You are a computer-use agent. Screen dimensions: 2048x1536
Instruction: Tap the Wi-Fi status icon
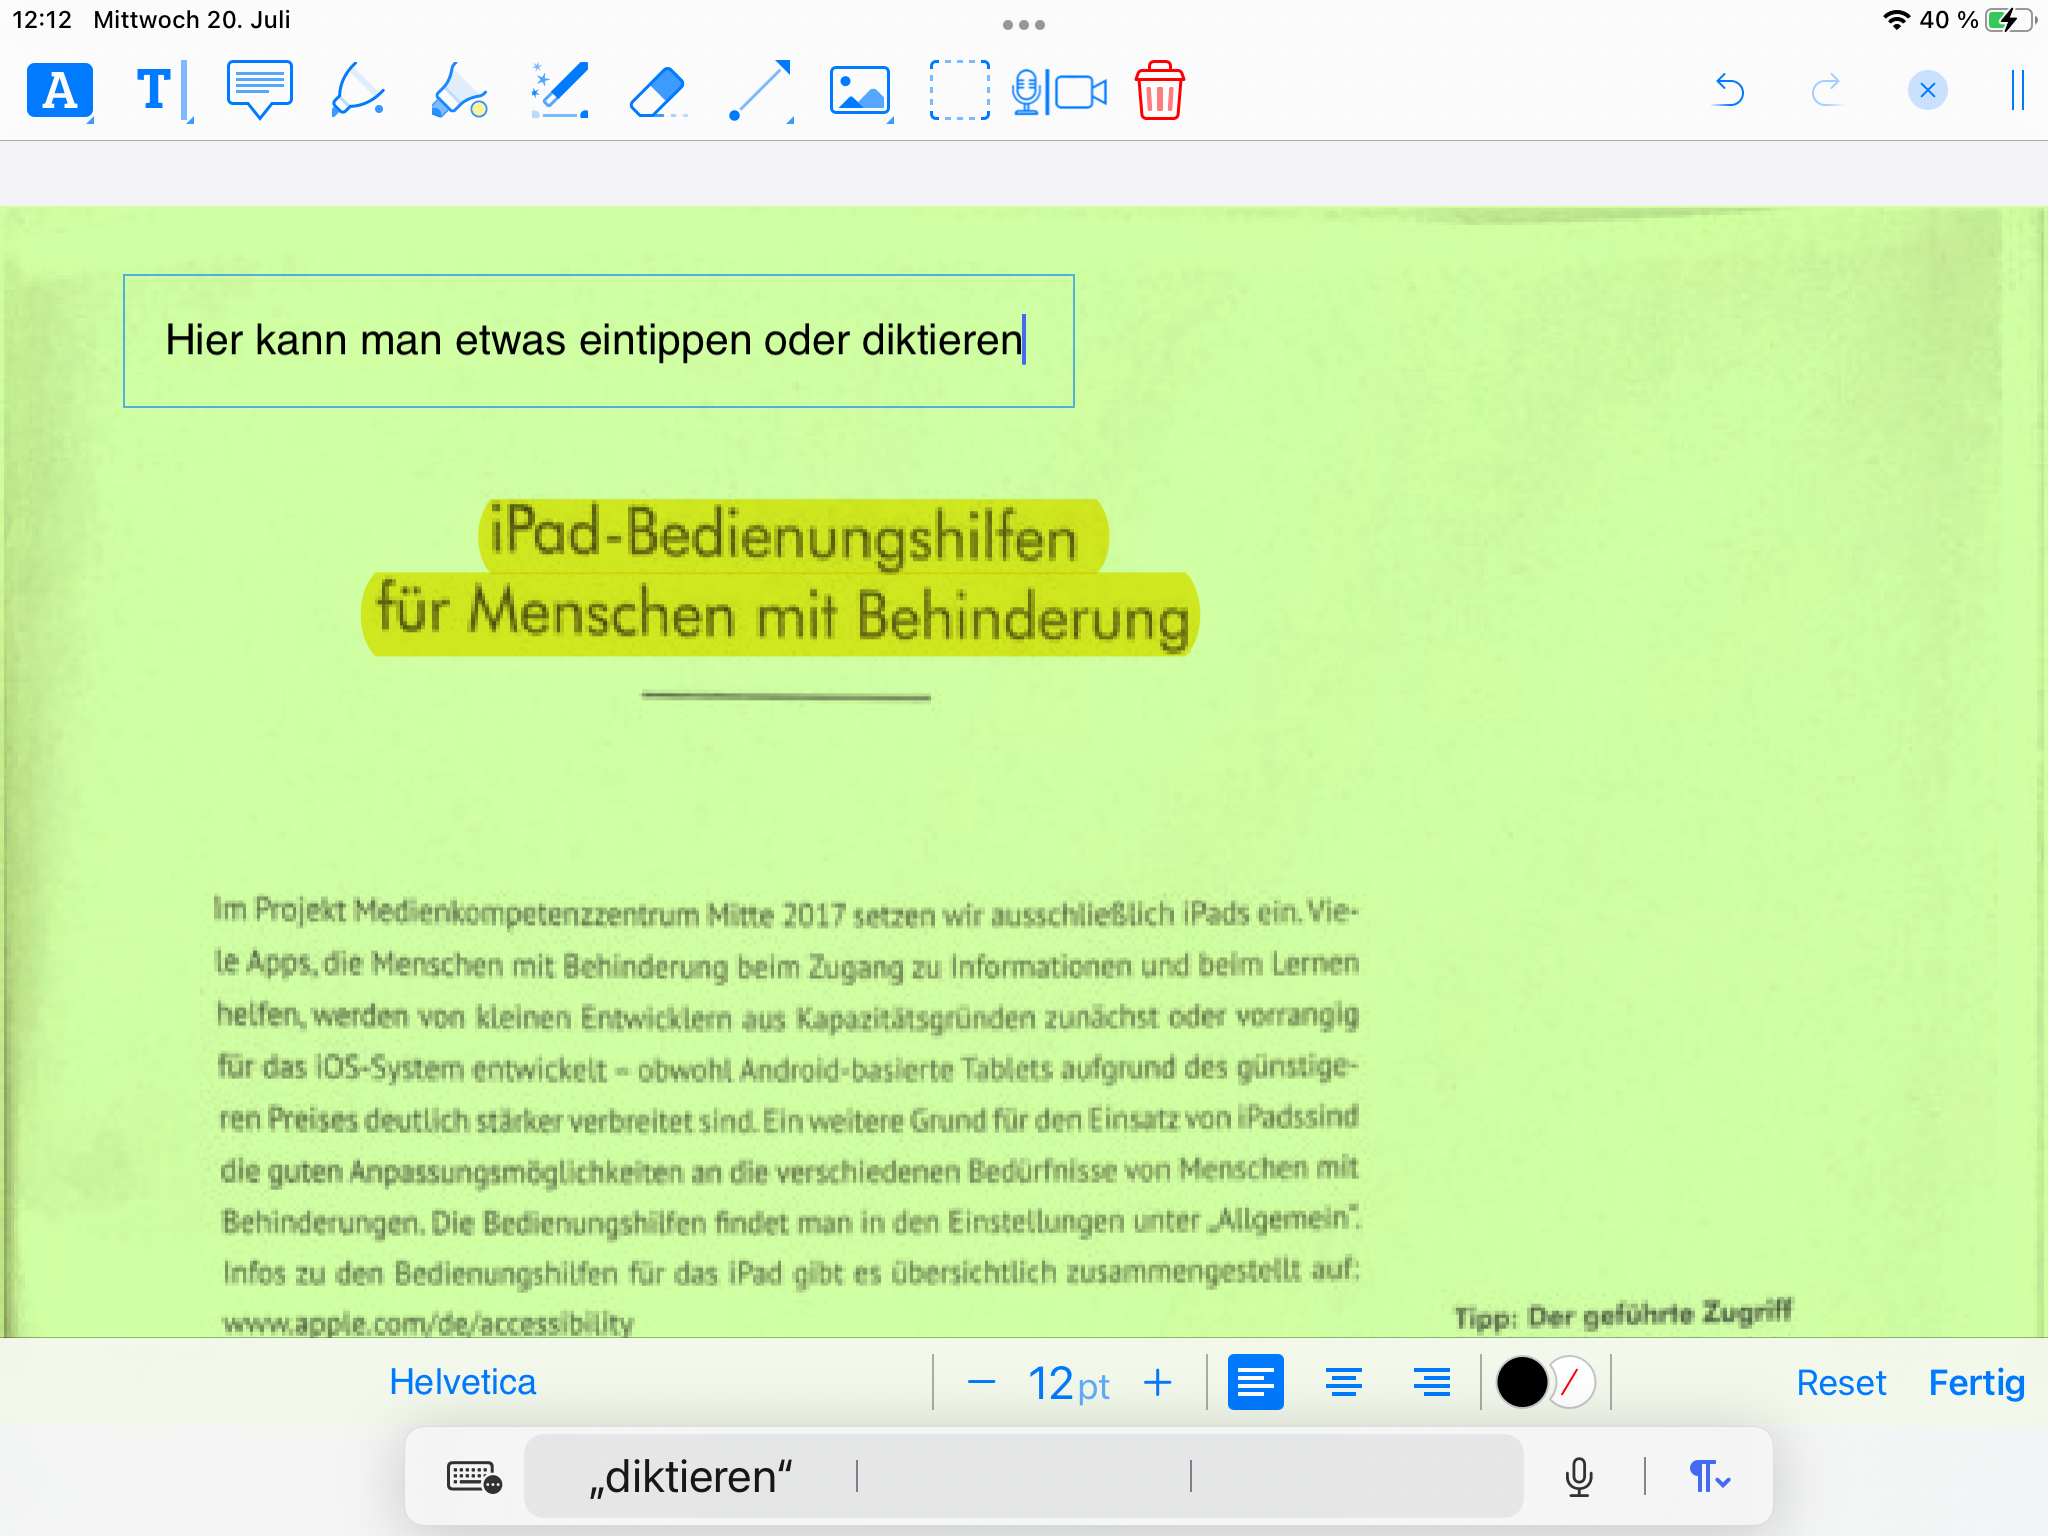[x=1896, y=20]
